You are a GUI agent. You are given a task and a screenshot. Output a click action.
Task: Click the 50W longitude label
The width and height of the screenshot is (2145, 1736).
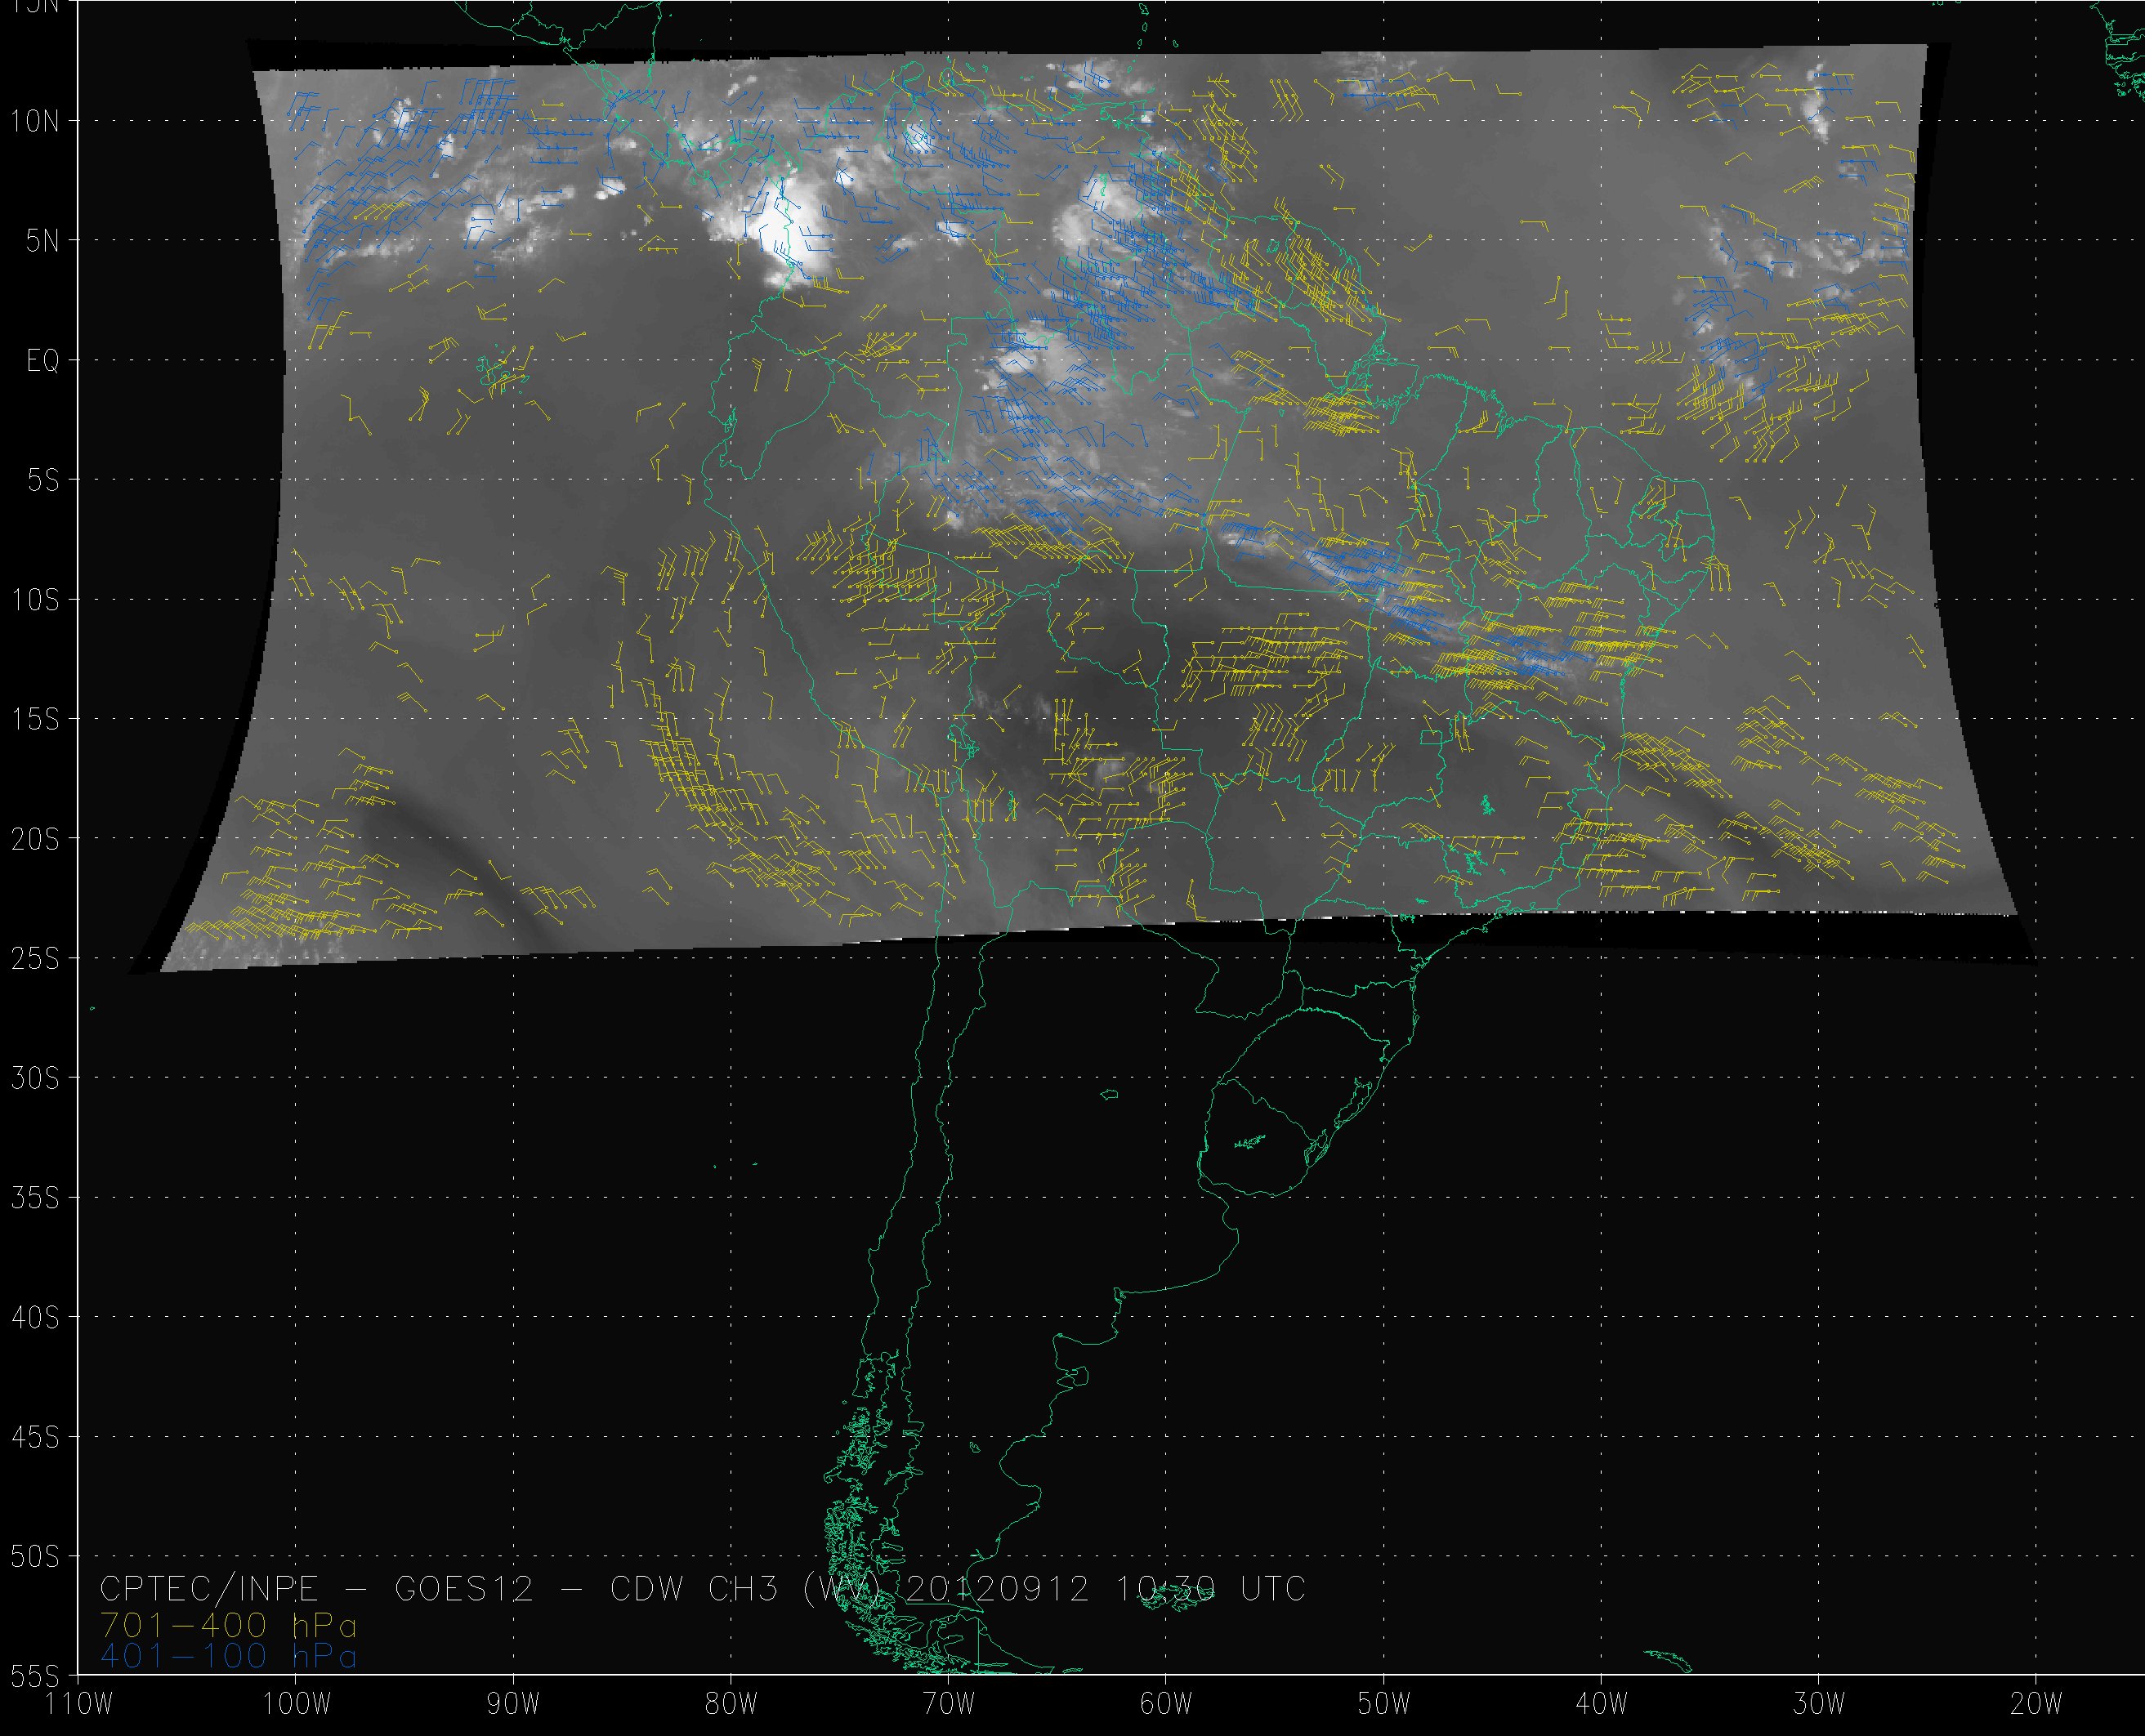click(x=1384, y=1704)
